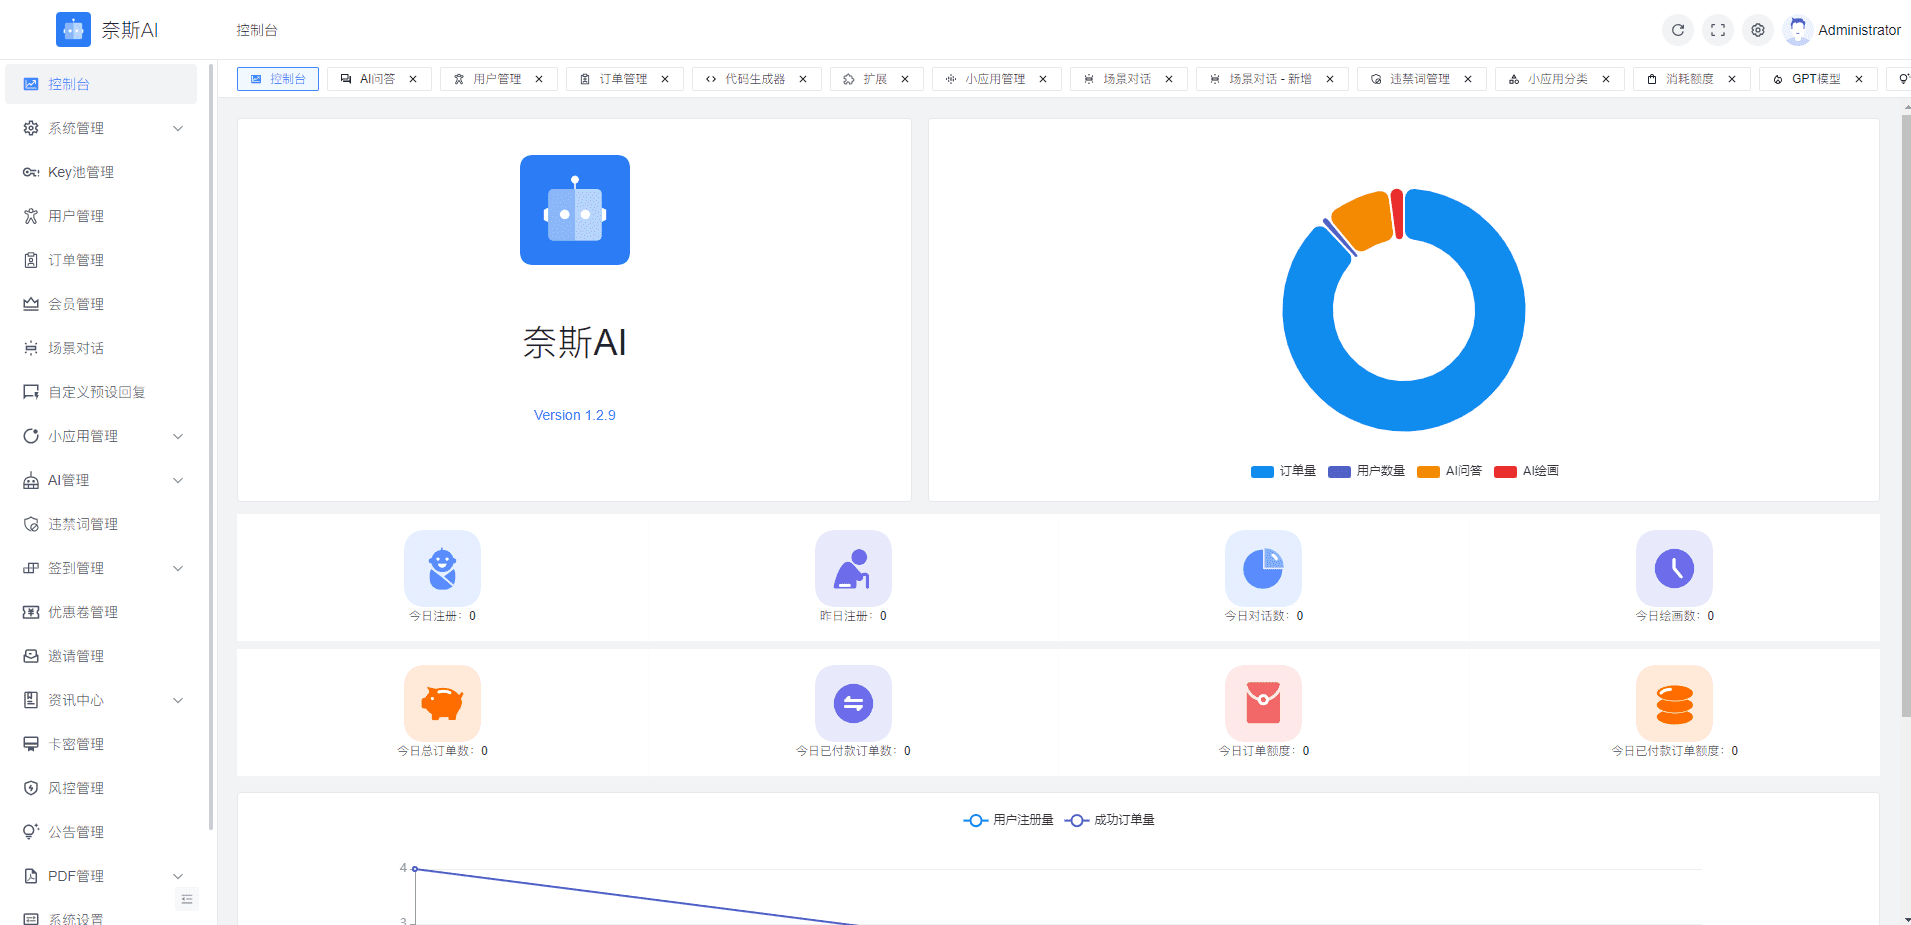Open the Administrator user menu

coord(1842,30)
